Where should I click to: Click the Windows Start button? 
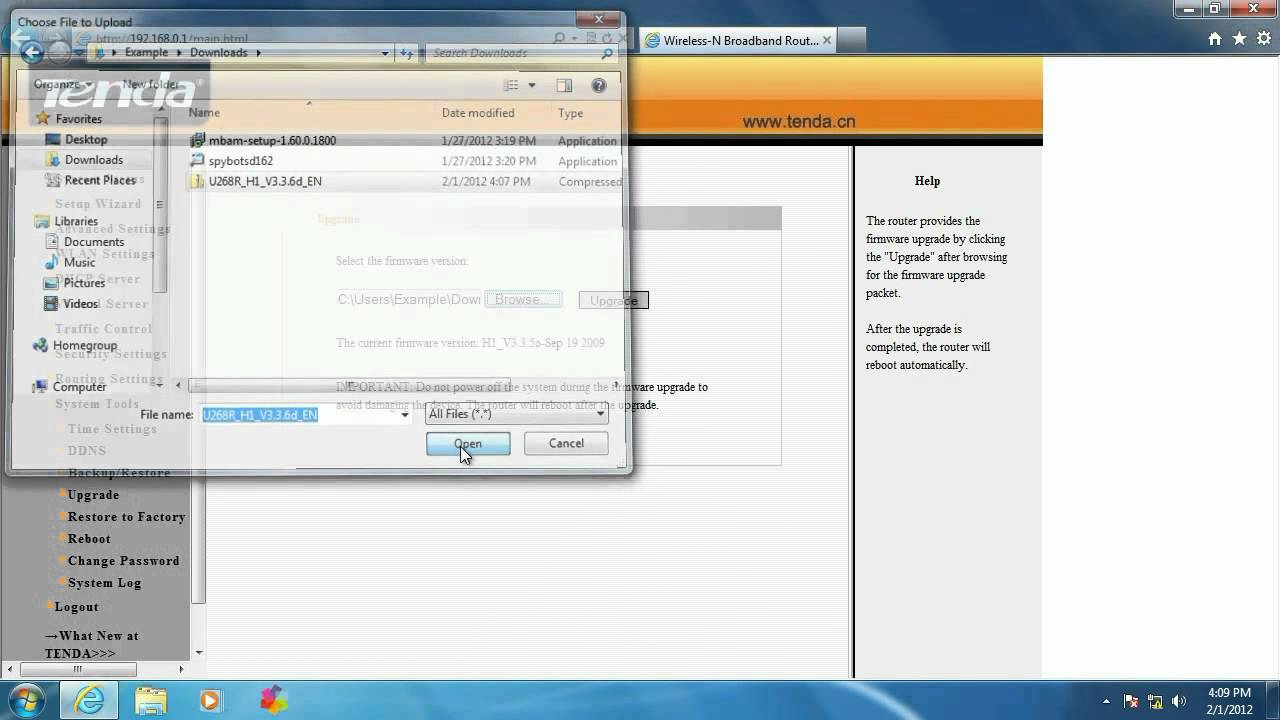pos(27,700)
